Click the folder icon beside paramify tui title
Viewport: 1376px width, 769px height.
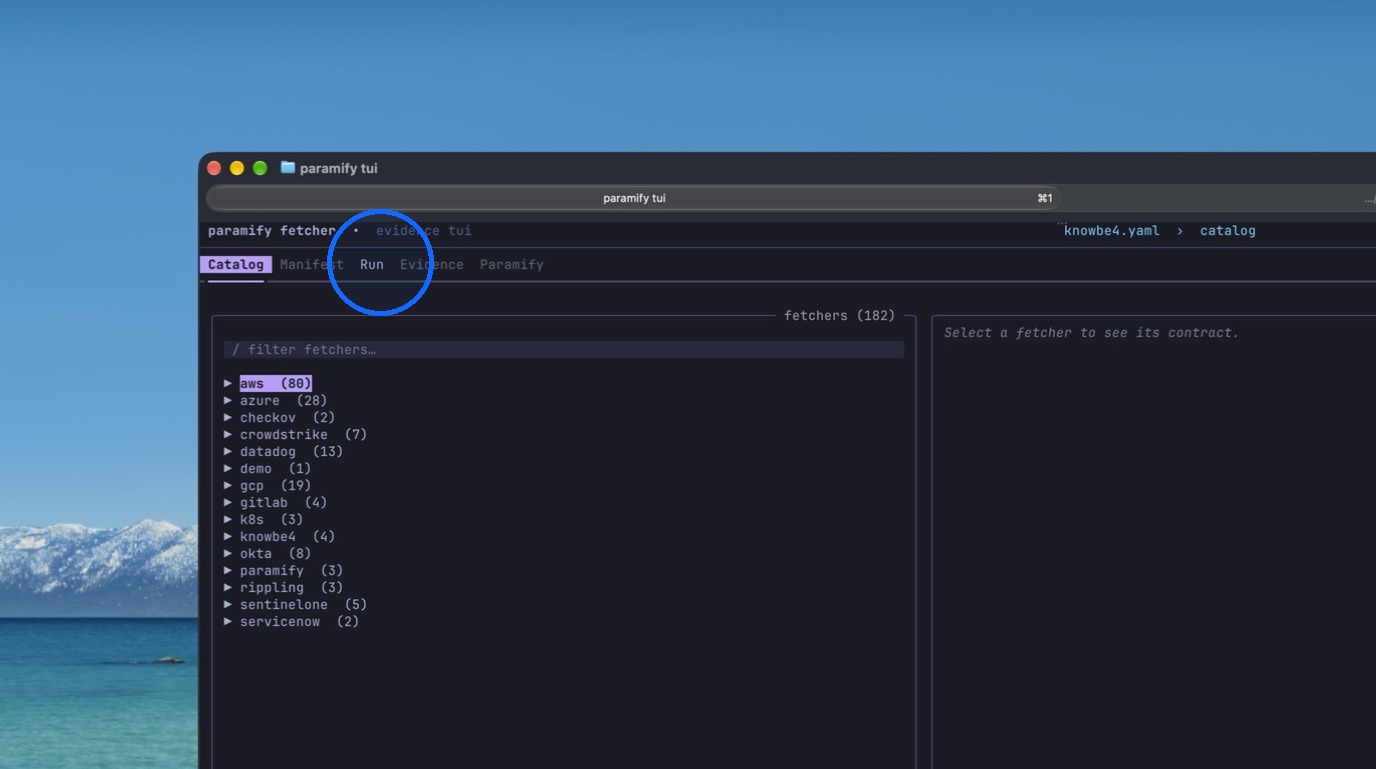click(x=288, y=168)
